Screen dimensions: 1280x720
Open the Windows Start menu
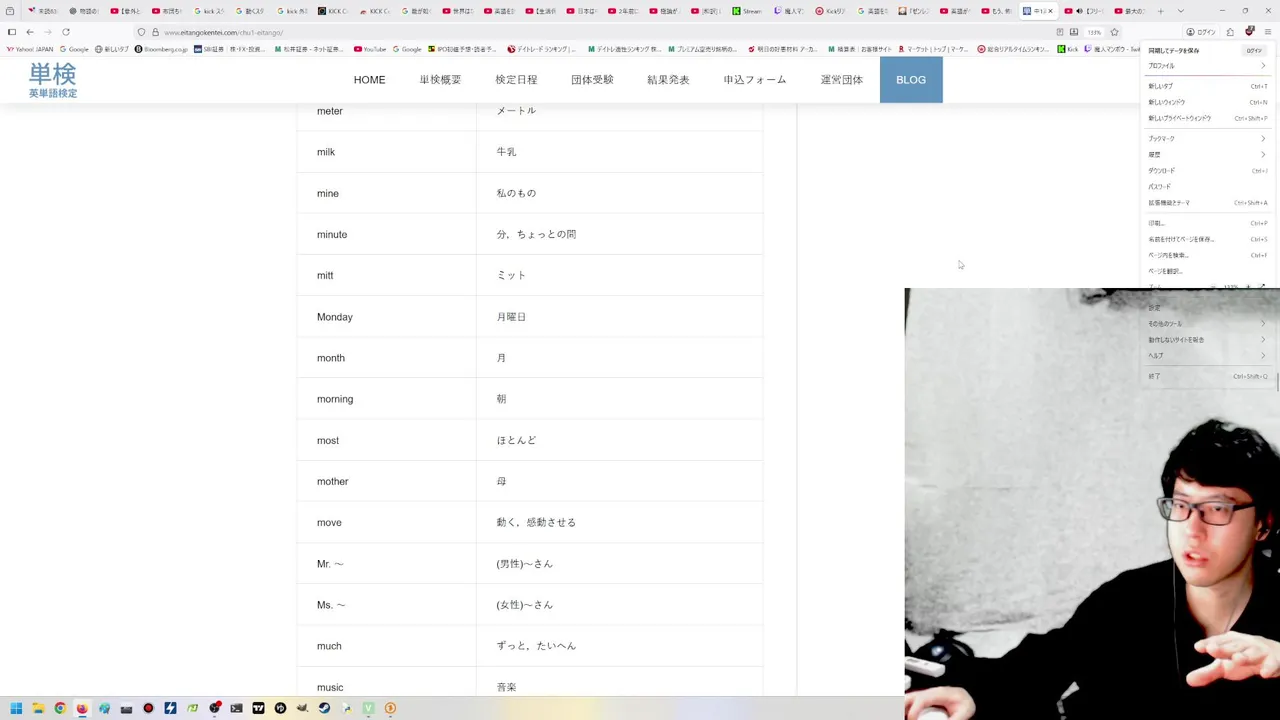pyautogui.click(x=16, y=708)
